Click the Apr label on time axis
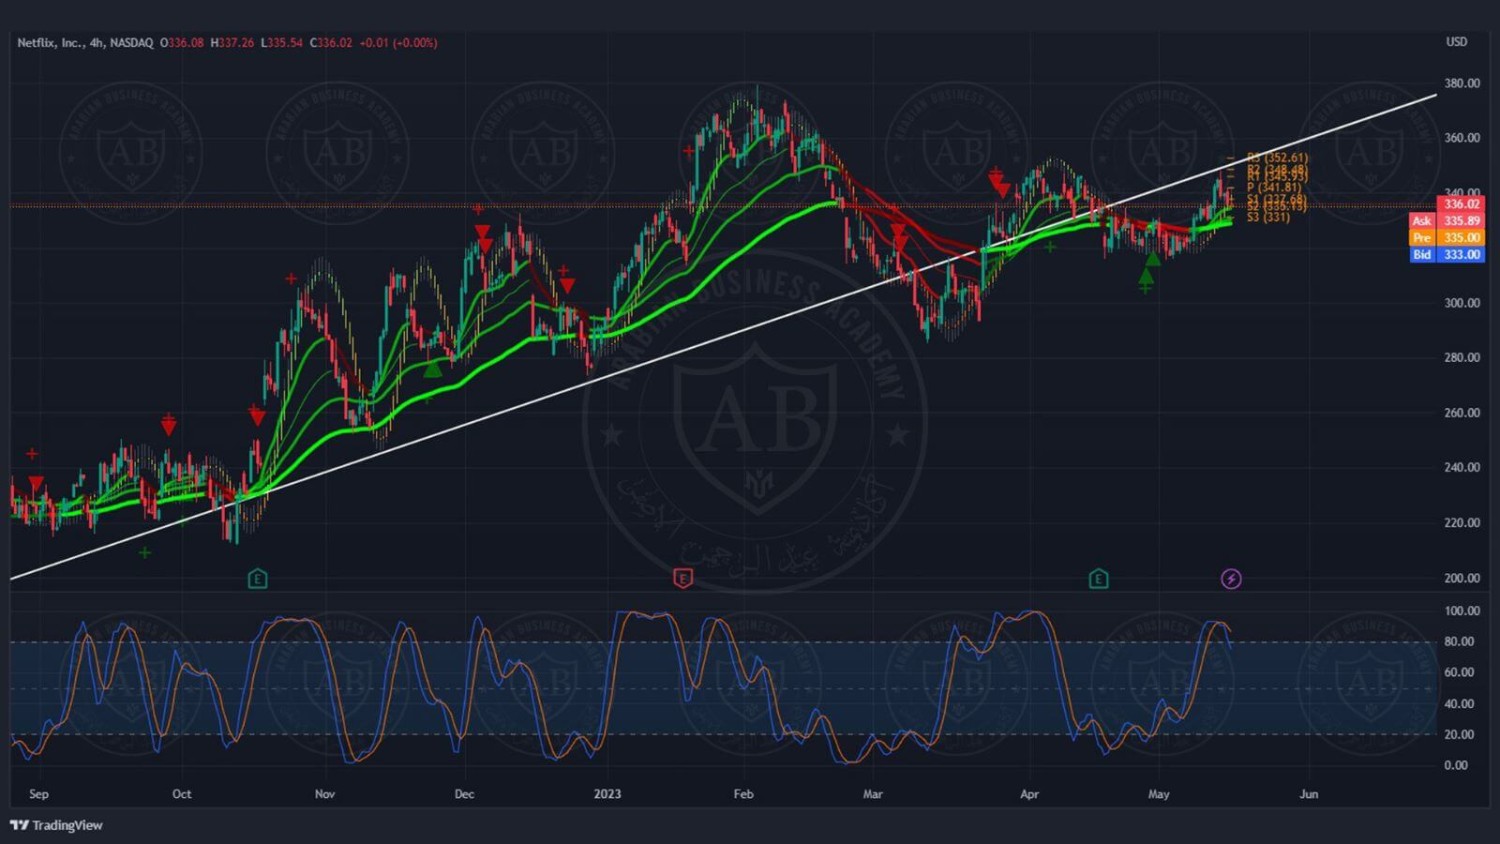Viewport: 1500px width, 844px height. click(x=1029, y=794)
